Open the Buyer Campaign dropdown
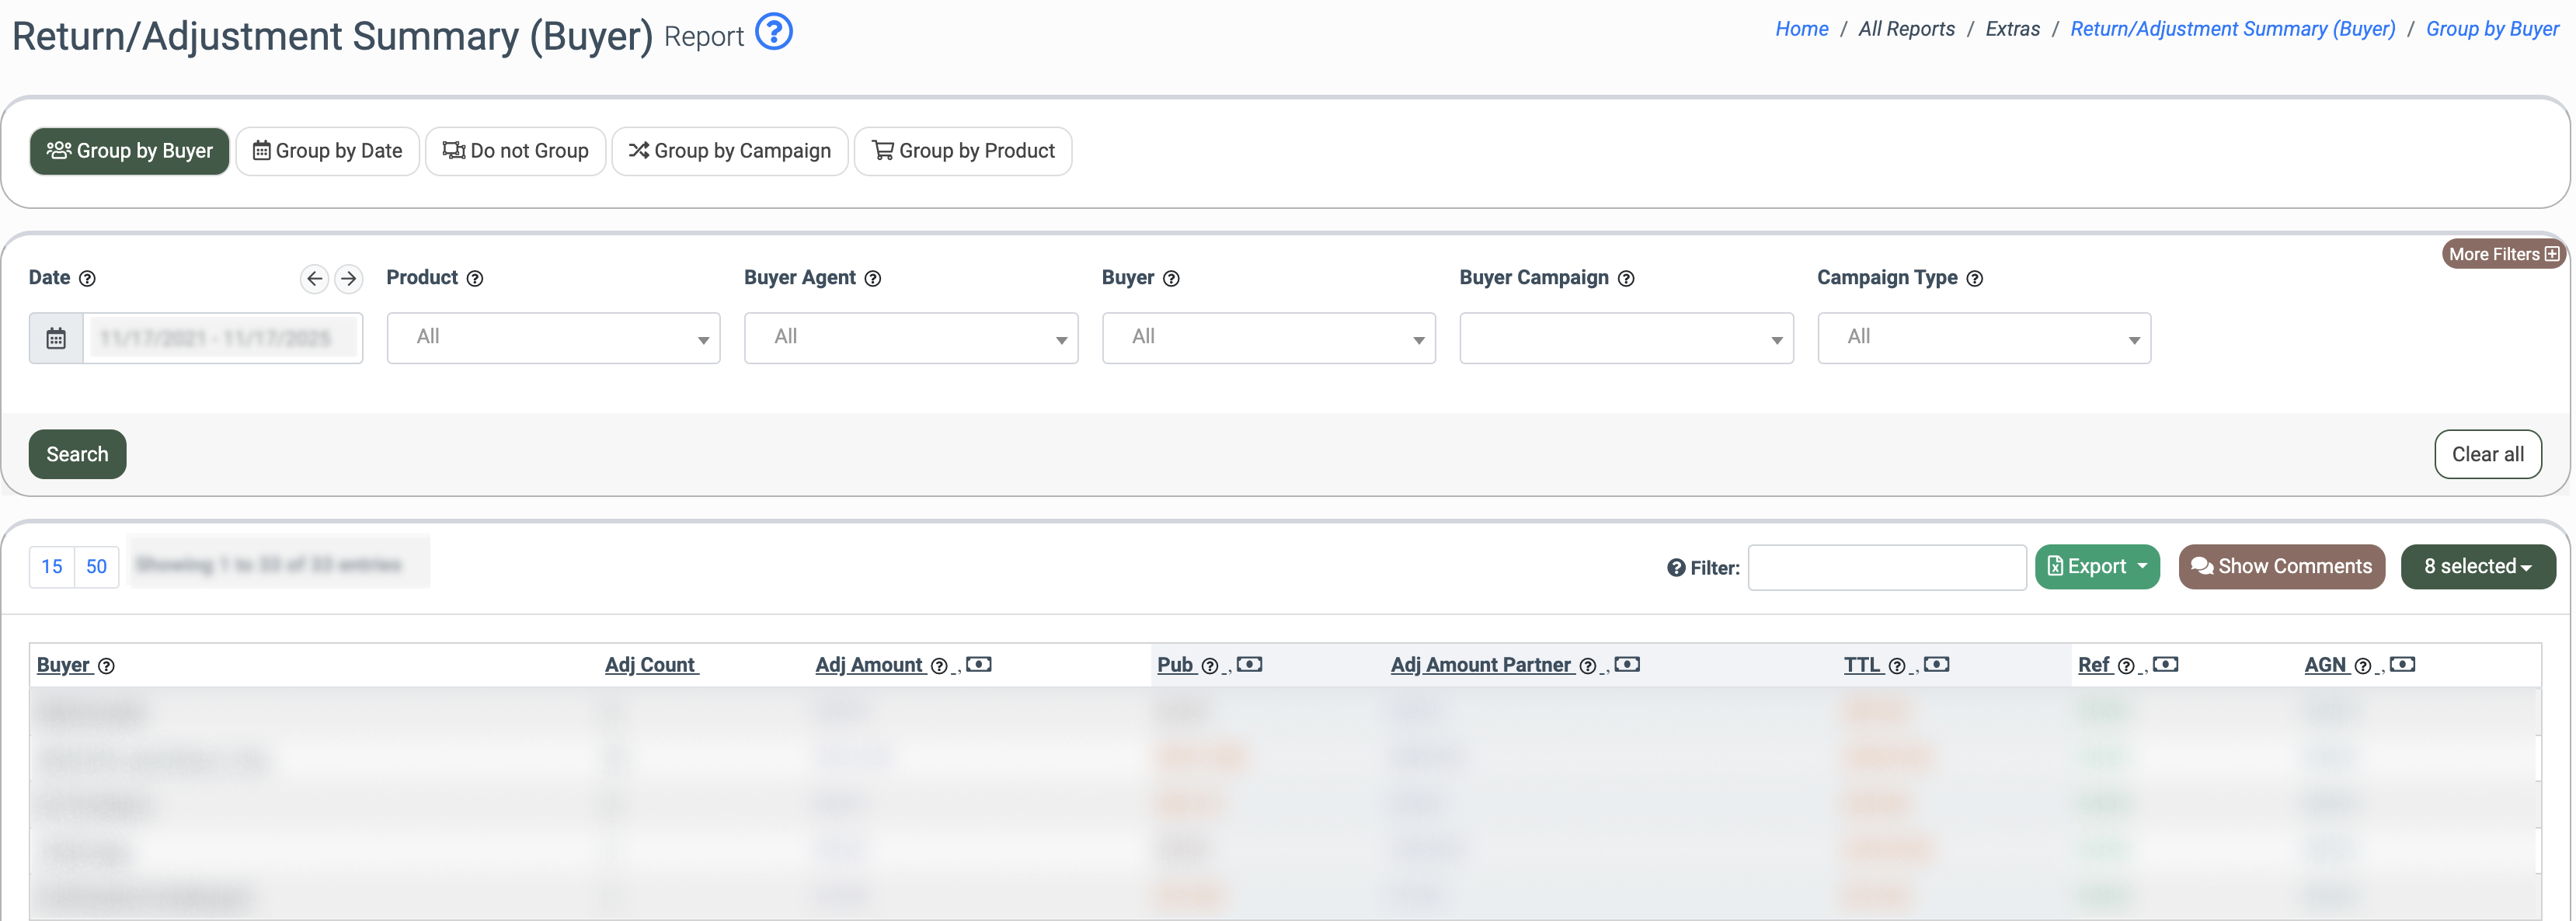The image size is (2576, 921). coord(1625,338)
